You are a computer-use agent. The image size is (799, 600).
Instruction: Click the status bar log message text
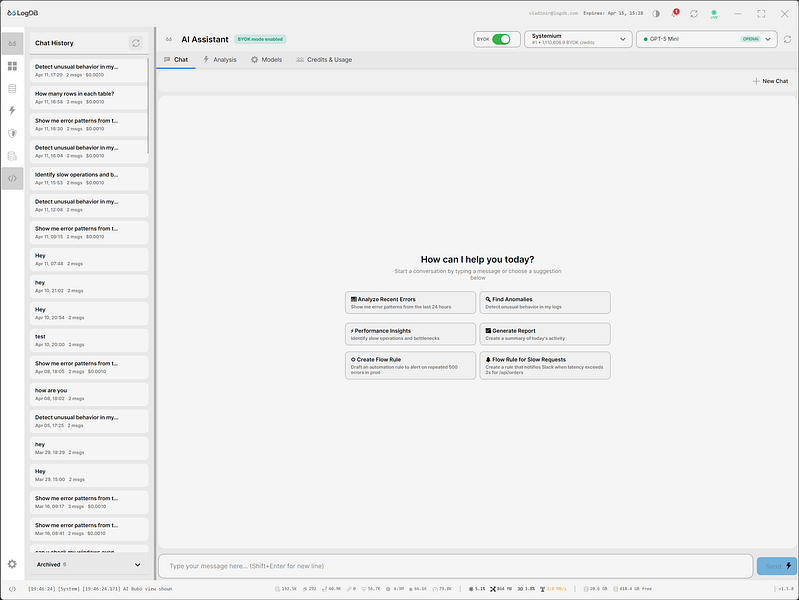click(x=100, y=589)
